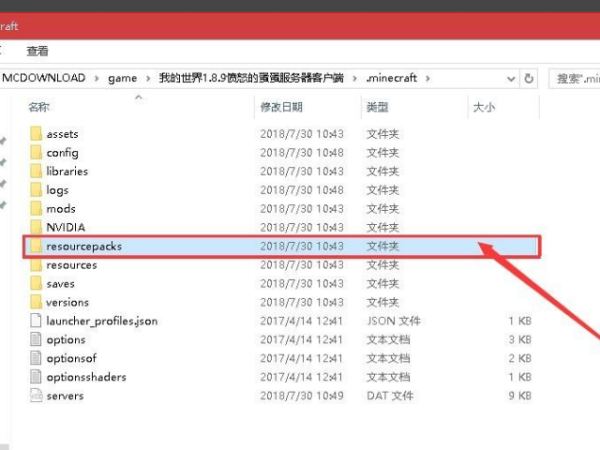Screen dimensions: 600x450
Task: Refresh the current folder view
Action: coord(528,78)
